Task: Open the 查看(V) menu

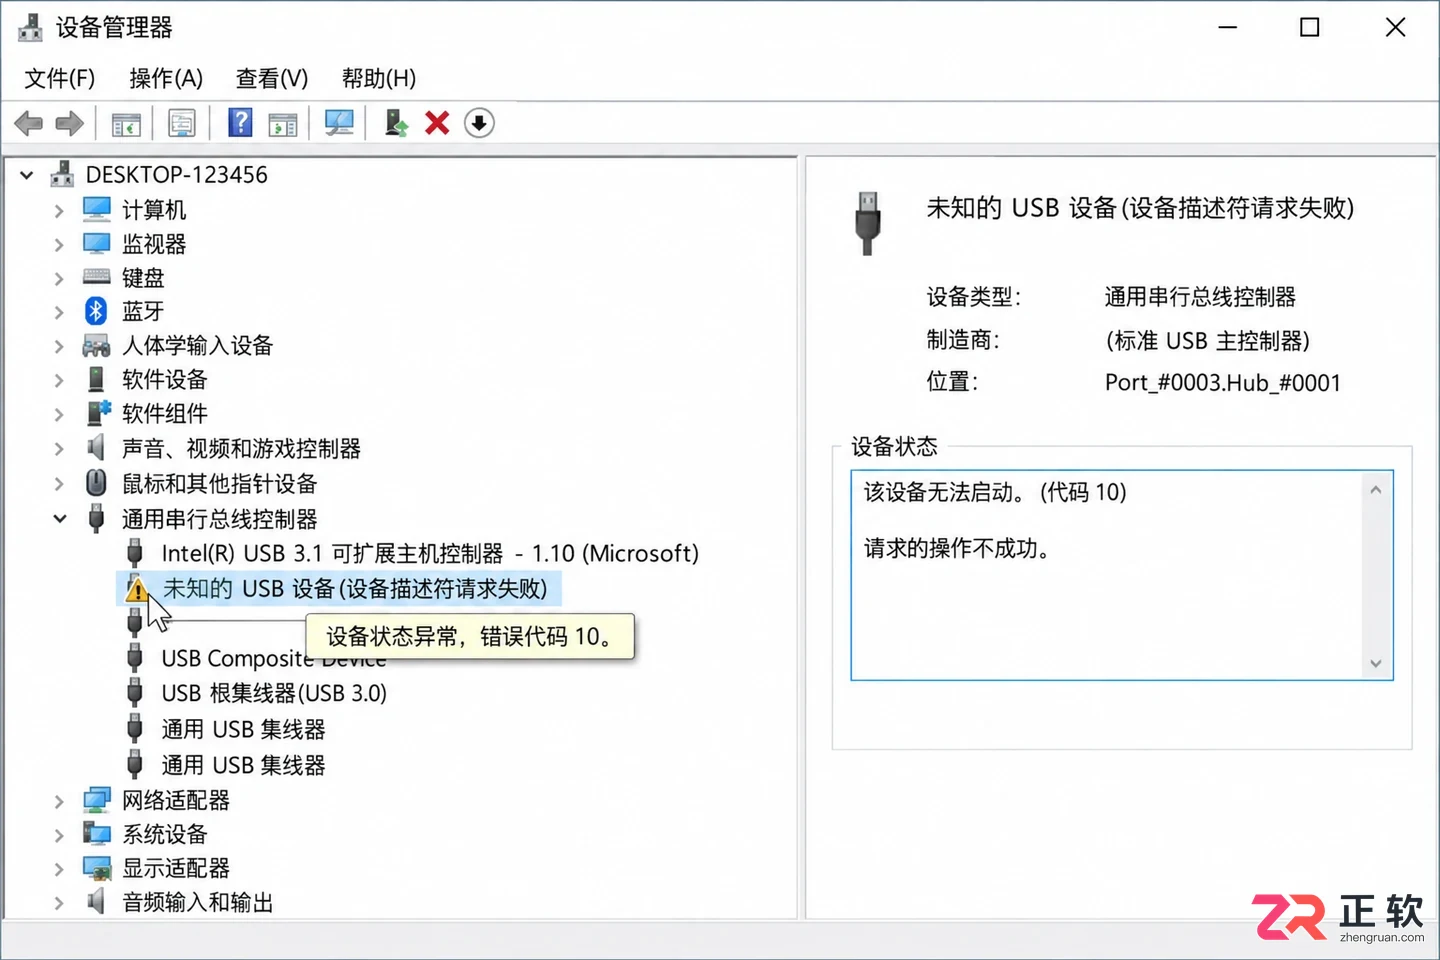Action: point(272,78)
